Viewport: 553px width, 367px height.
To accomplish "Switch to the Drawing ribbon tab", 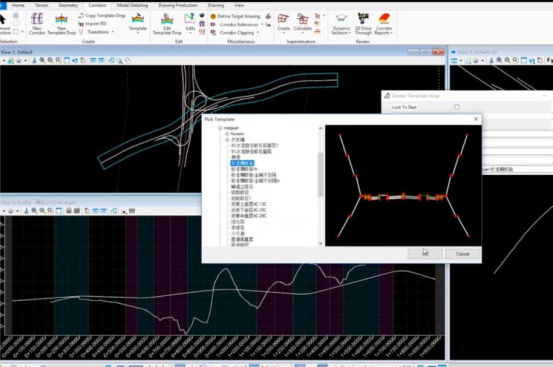I will point(216,5).
